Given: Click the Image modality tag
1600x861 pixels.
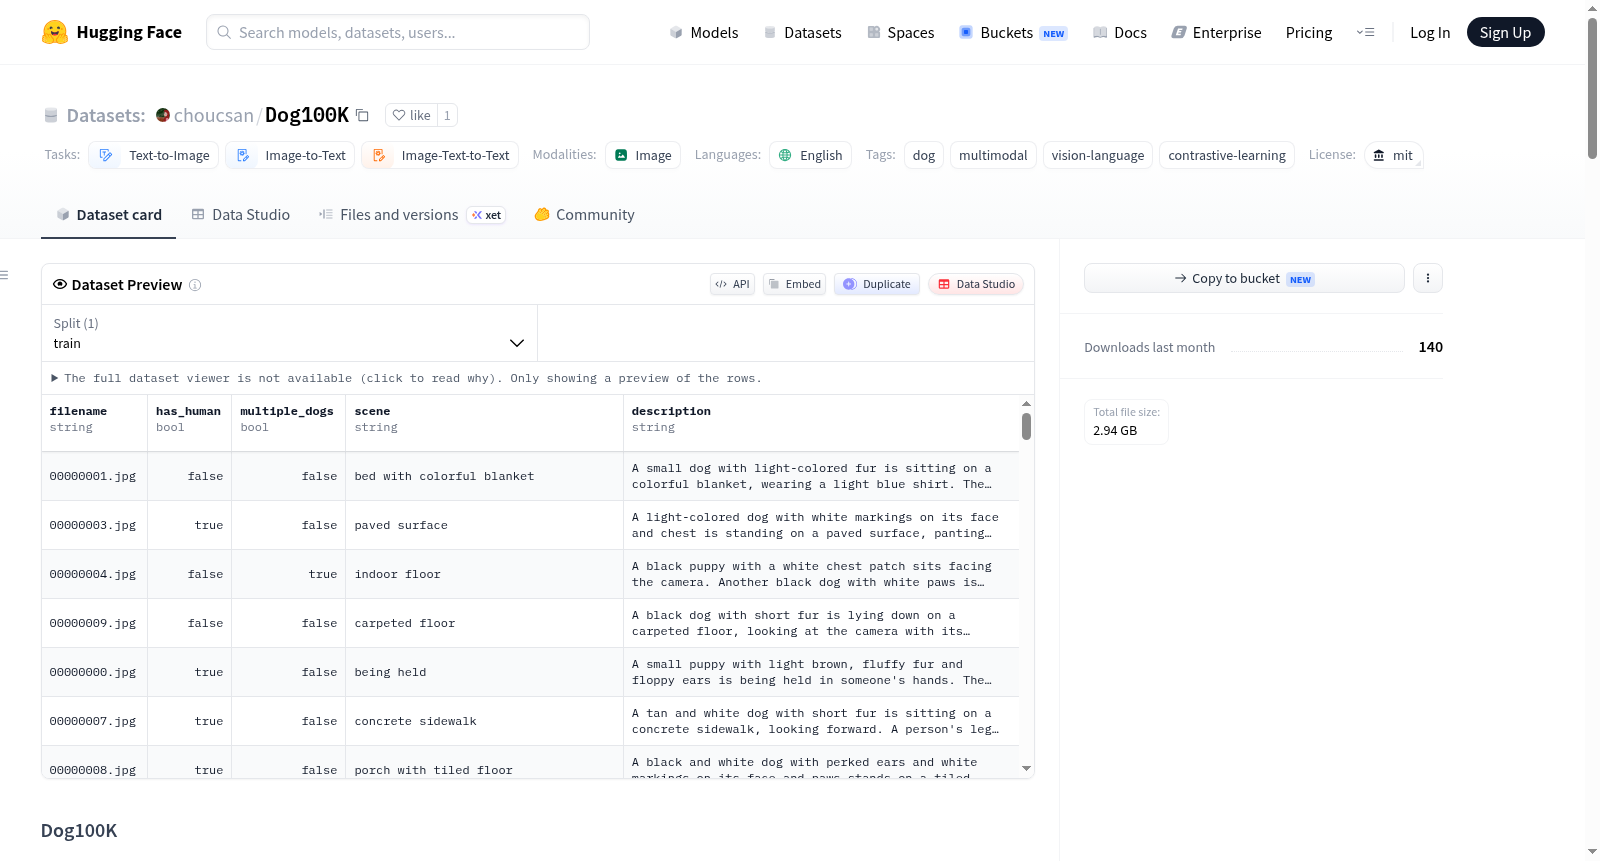Looking at the screenshot, I should [x=643, y=155].
